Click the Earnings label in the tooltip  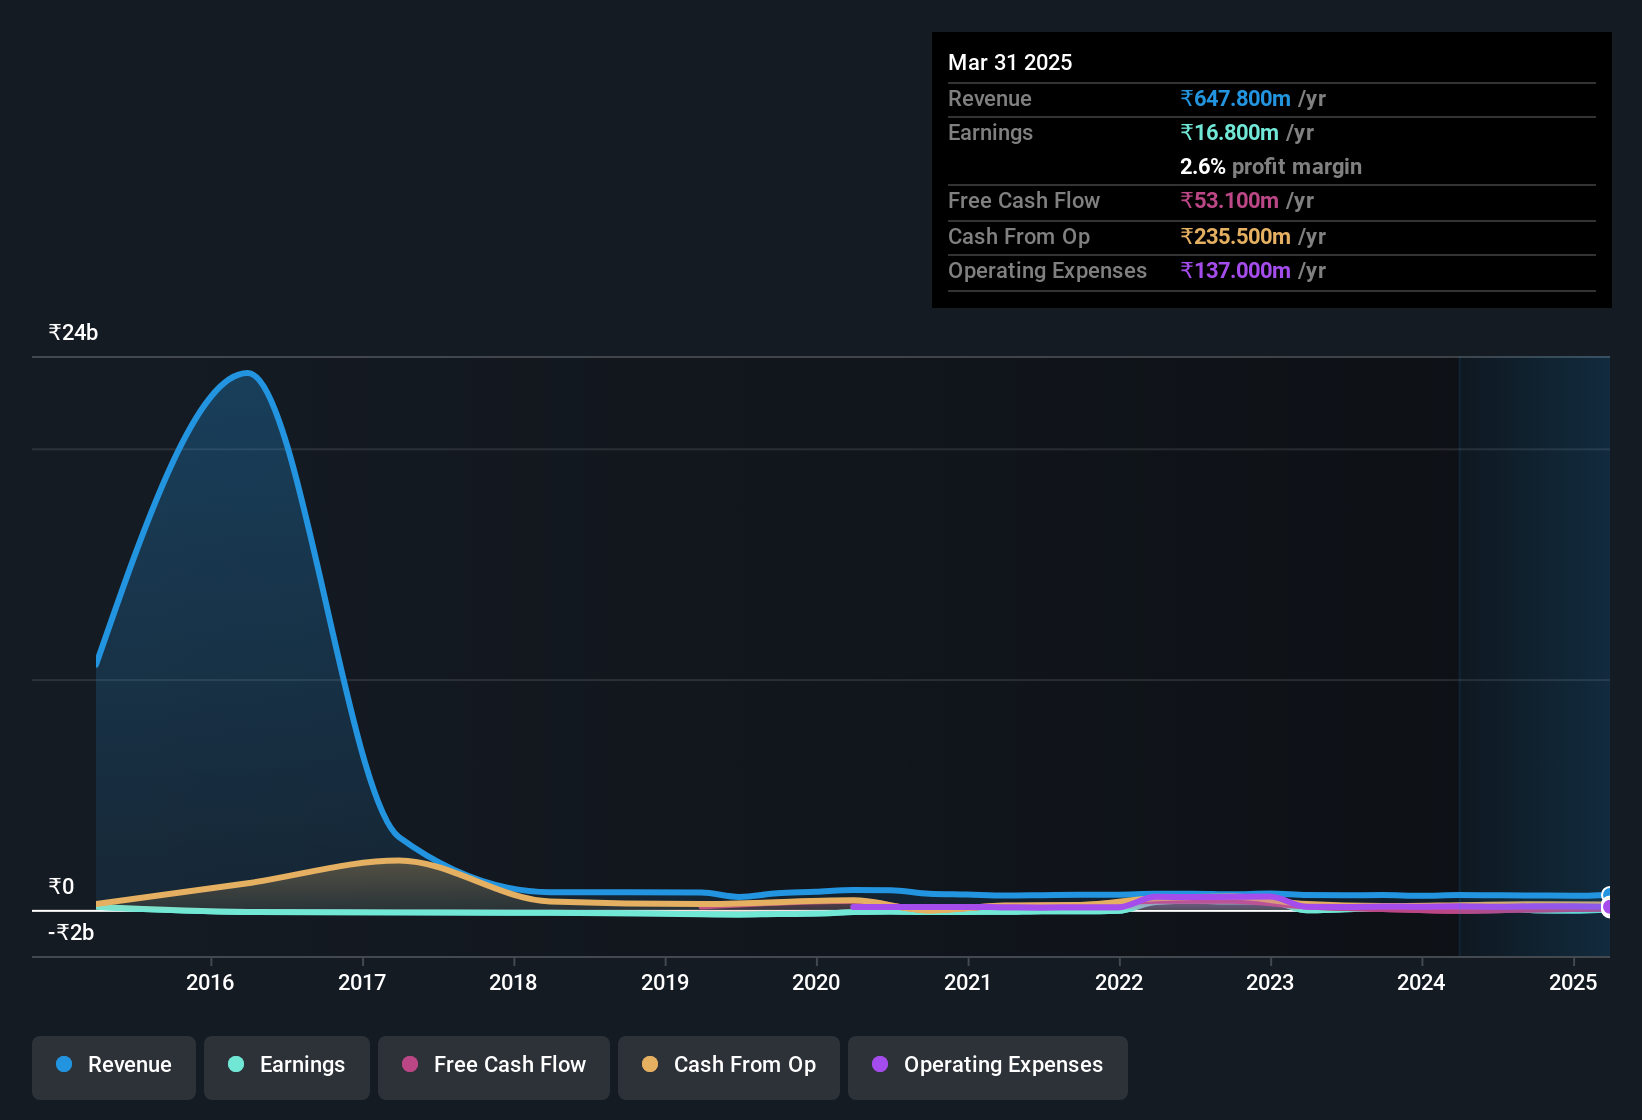[x=990, y=132]
